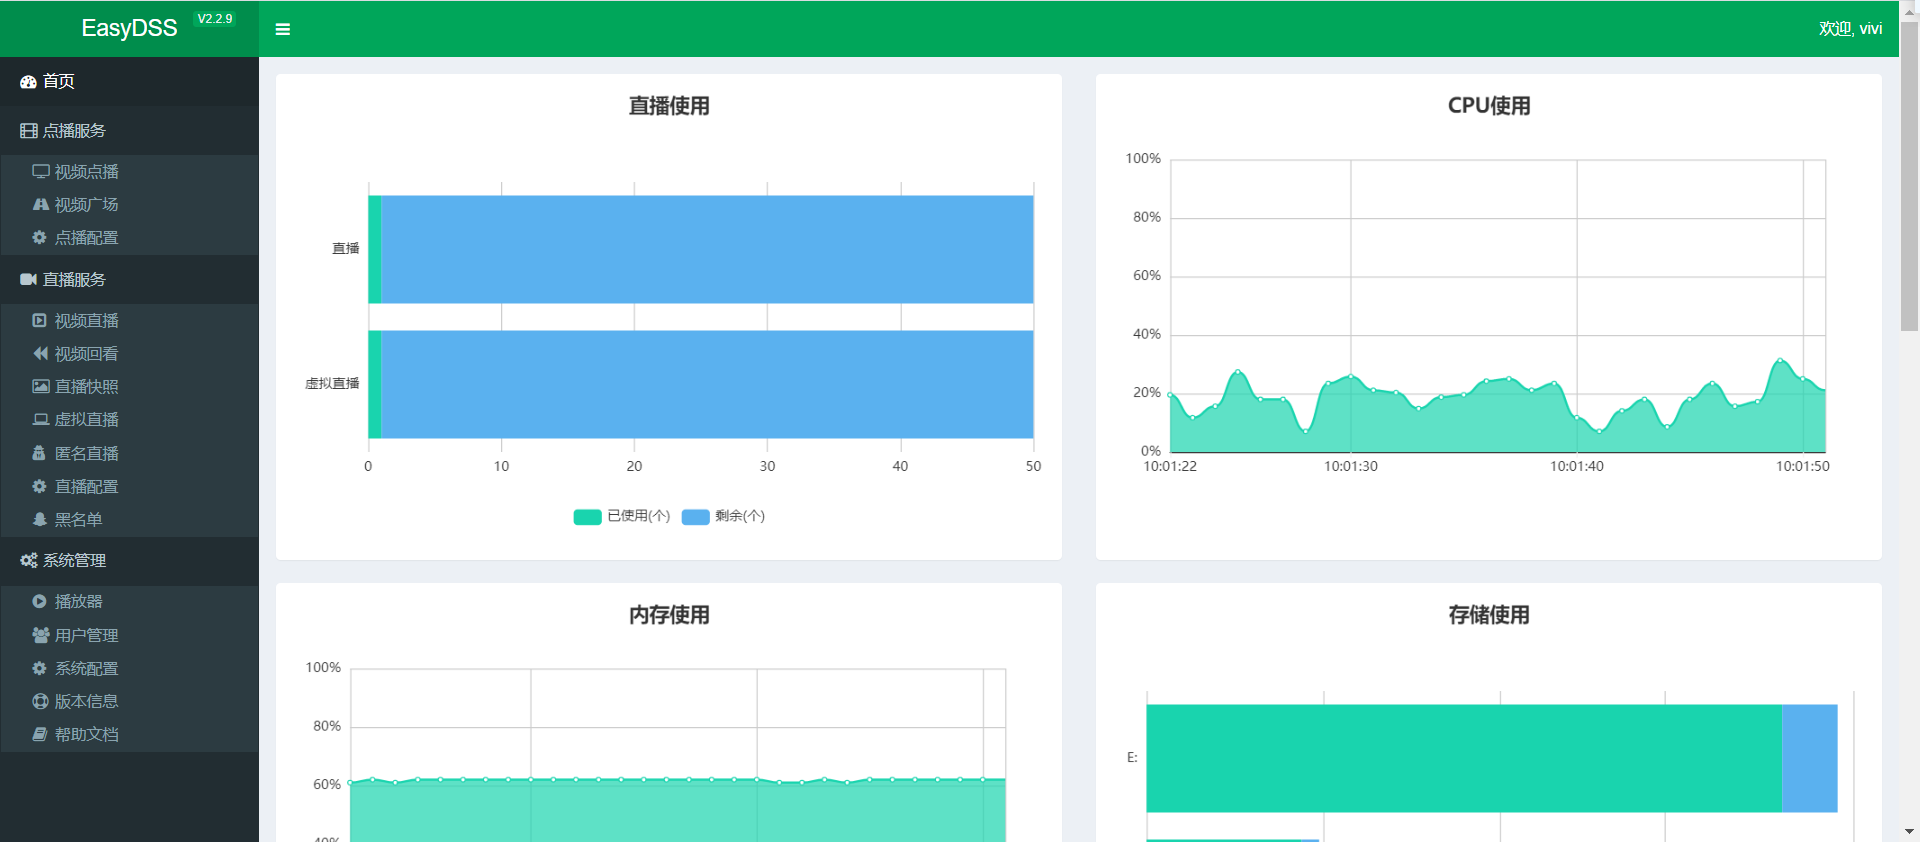
Task: Click the rewind icon beside 视频回看
Action: coord(40,353)
